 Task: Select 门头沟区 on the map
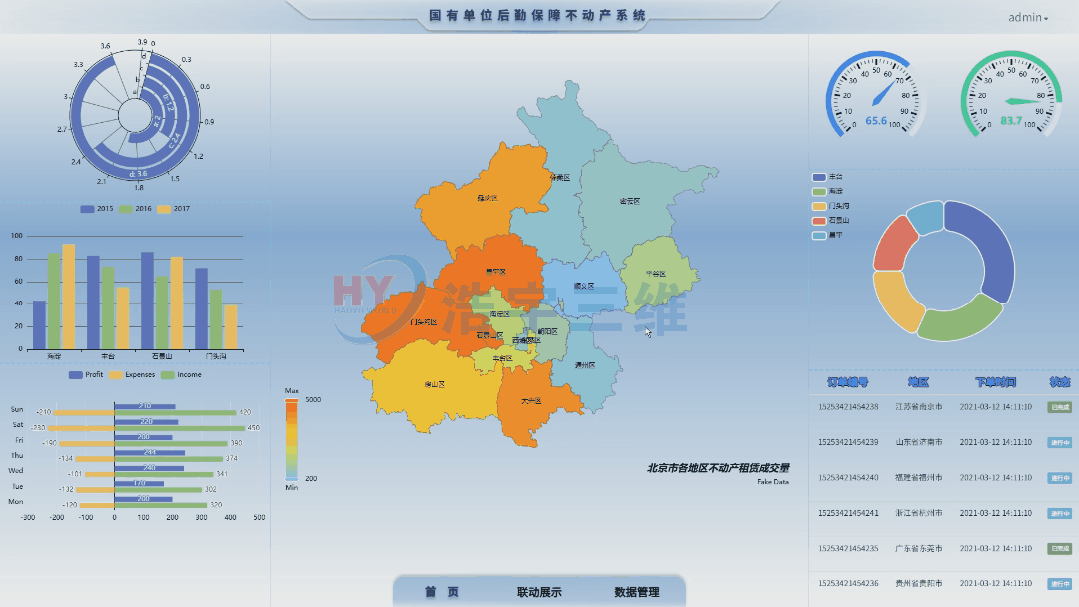coord(423,322)
